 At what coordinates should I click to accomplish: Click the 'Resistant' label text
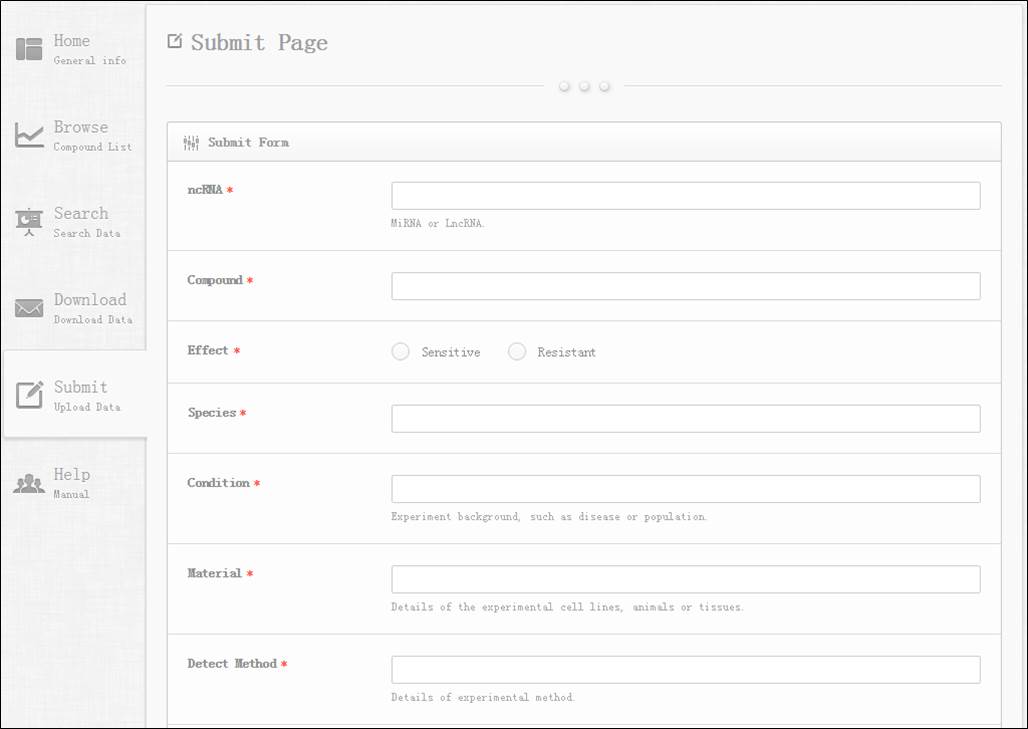click(x=566, y=353)
